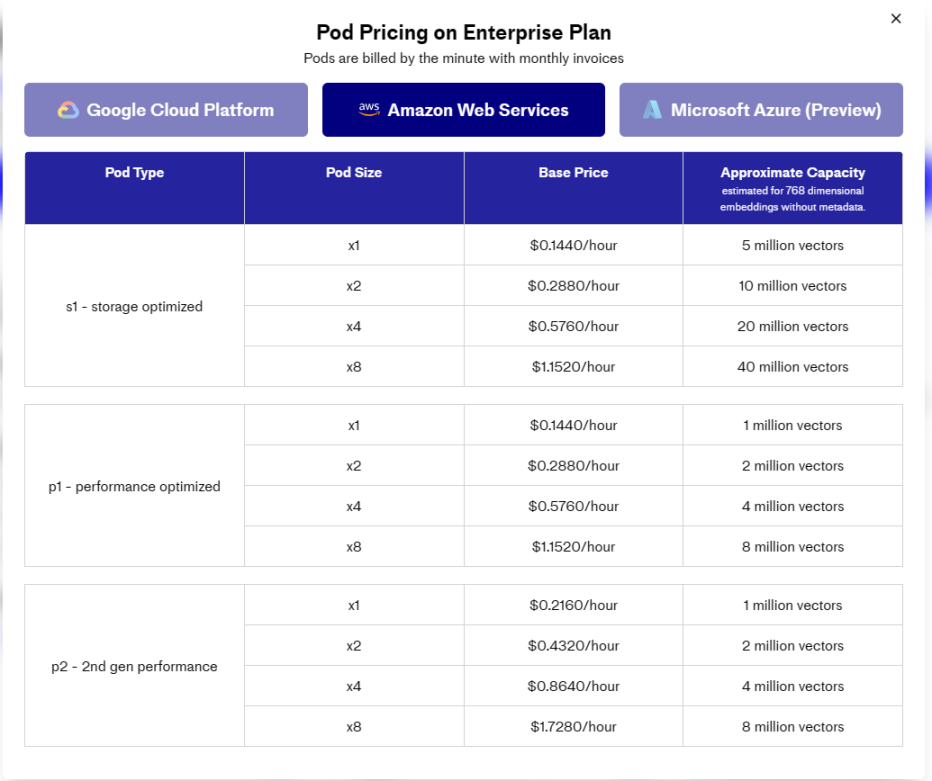Click the Pod Pricing on Enterprise Plan heading

pyautogui.click(x=464, y=33)
